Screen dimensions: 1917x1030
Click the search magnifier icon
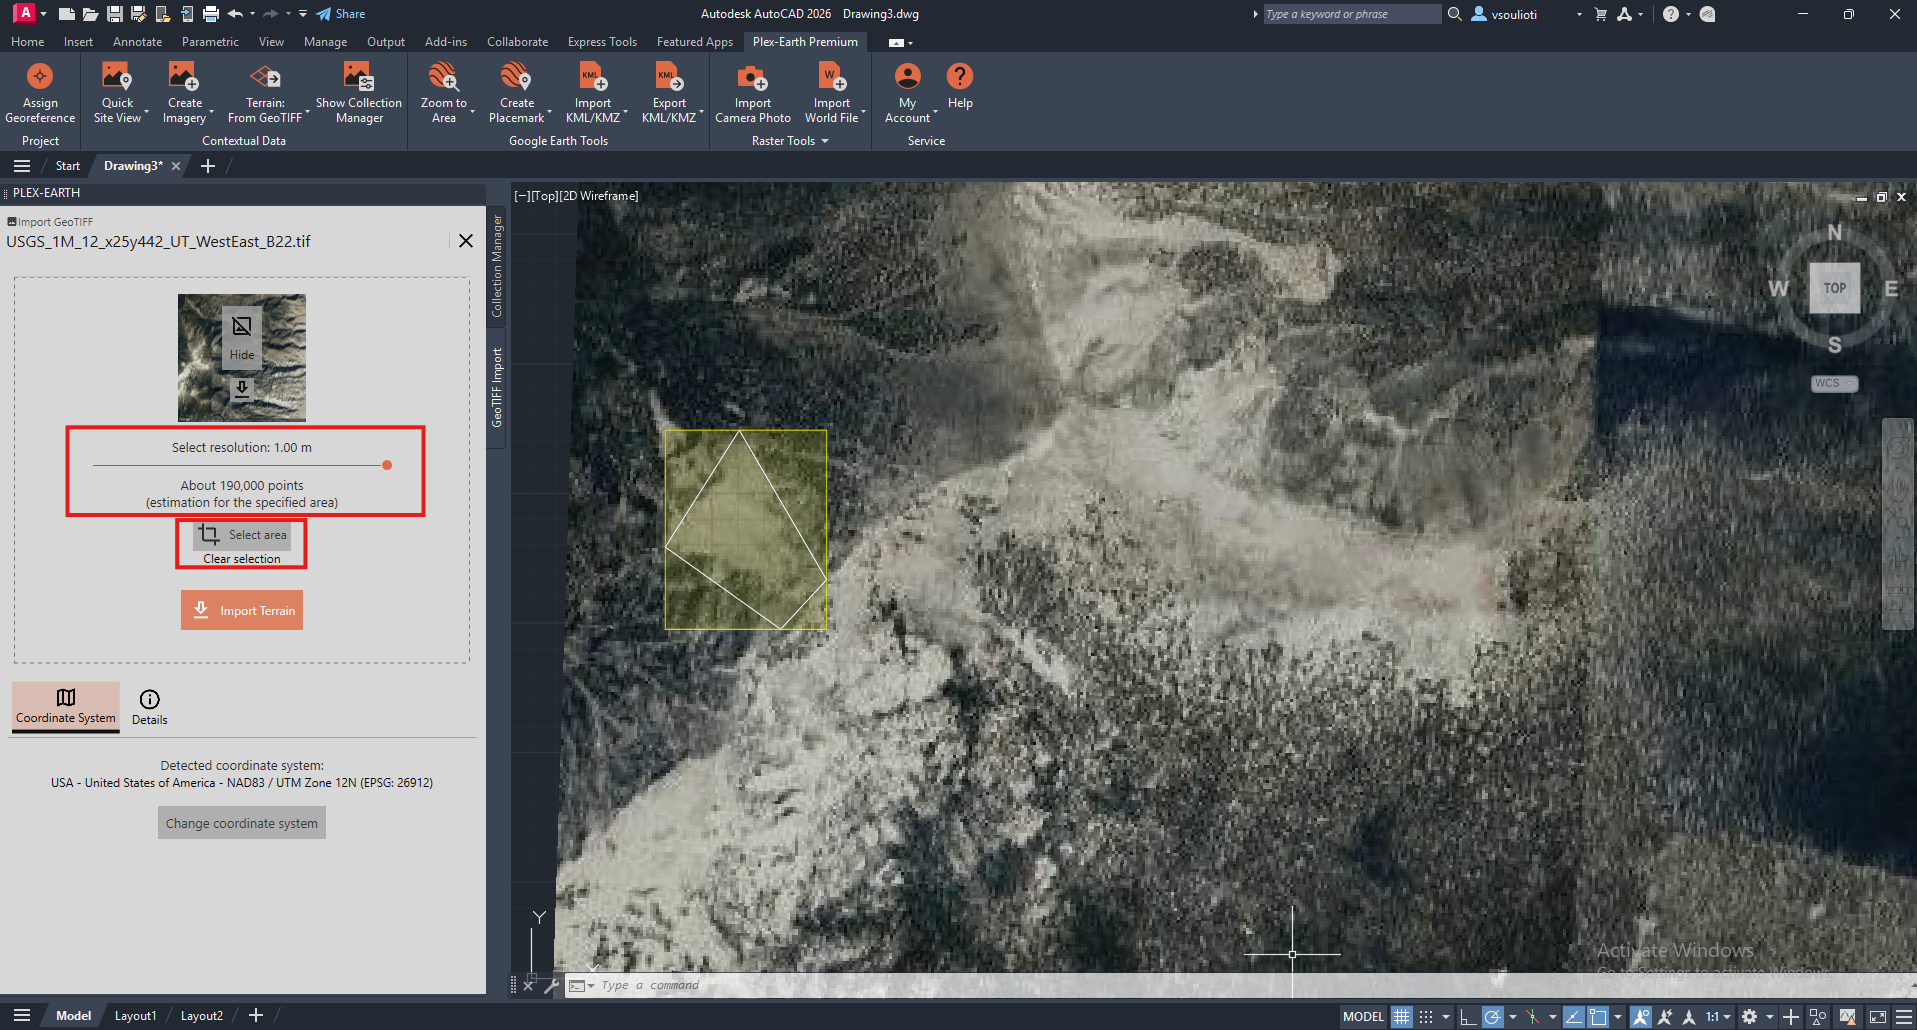click(x=1454, y=14)
